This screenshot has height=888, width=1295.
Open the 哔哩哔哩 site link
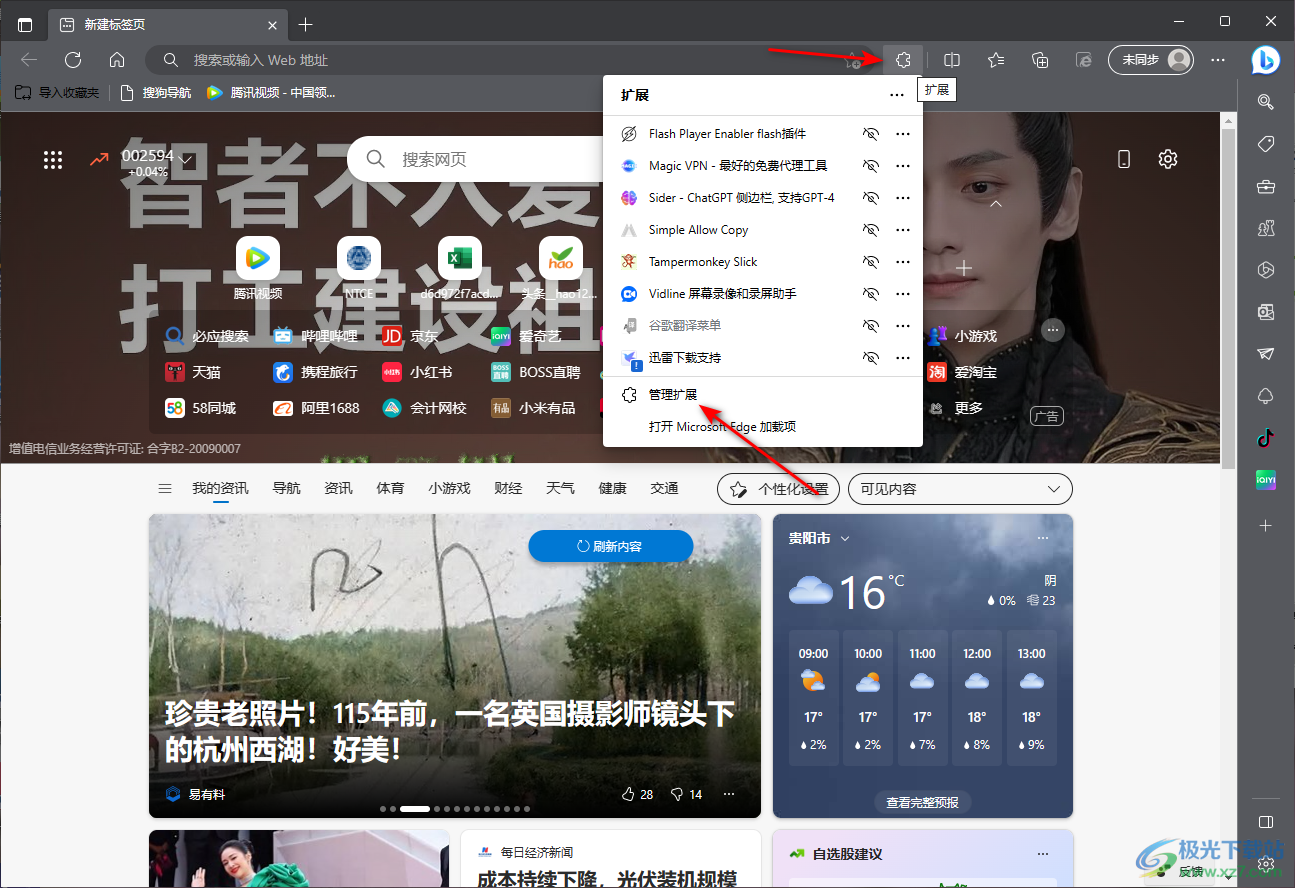click(315, 336)
